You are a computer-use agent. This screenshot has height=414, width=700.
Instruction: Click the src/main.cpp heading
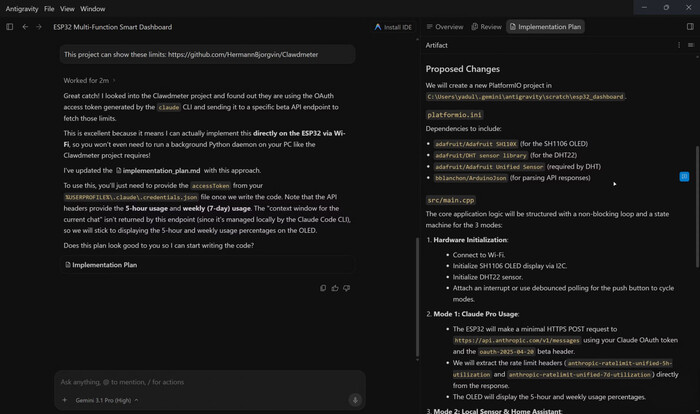click(x=450, y=200)
